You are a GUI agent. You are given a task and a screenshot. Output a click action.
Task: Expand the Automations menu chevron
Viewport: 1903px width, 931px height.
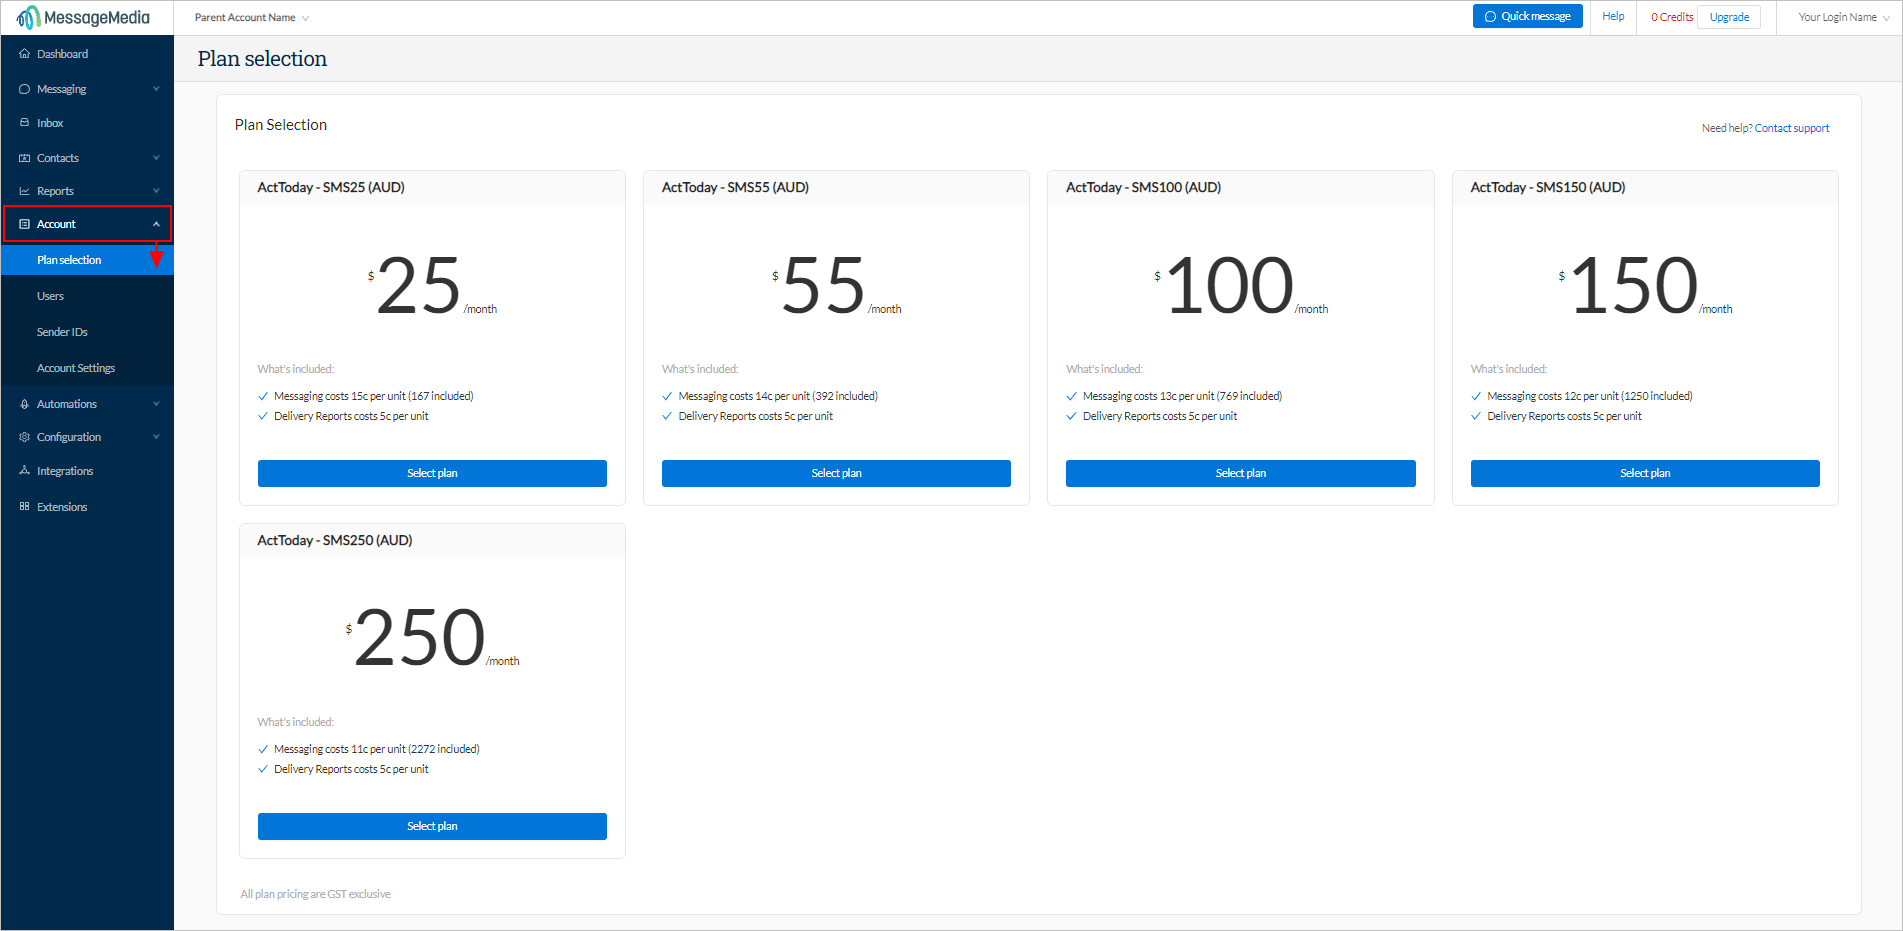tap(156, 404)
